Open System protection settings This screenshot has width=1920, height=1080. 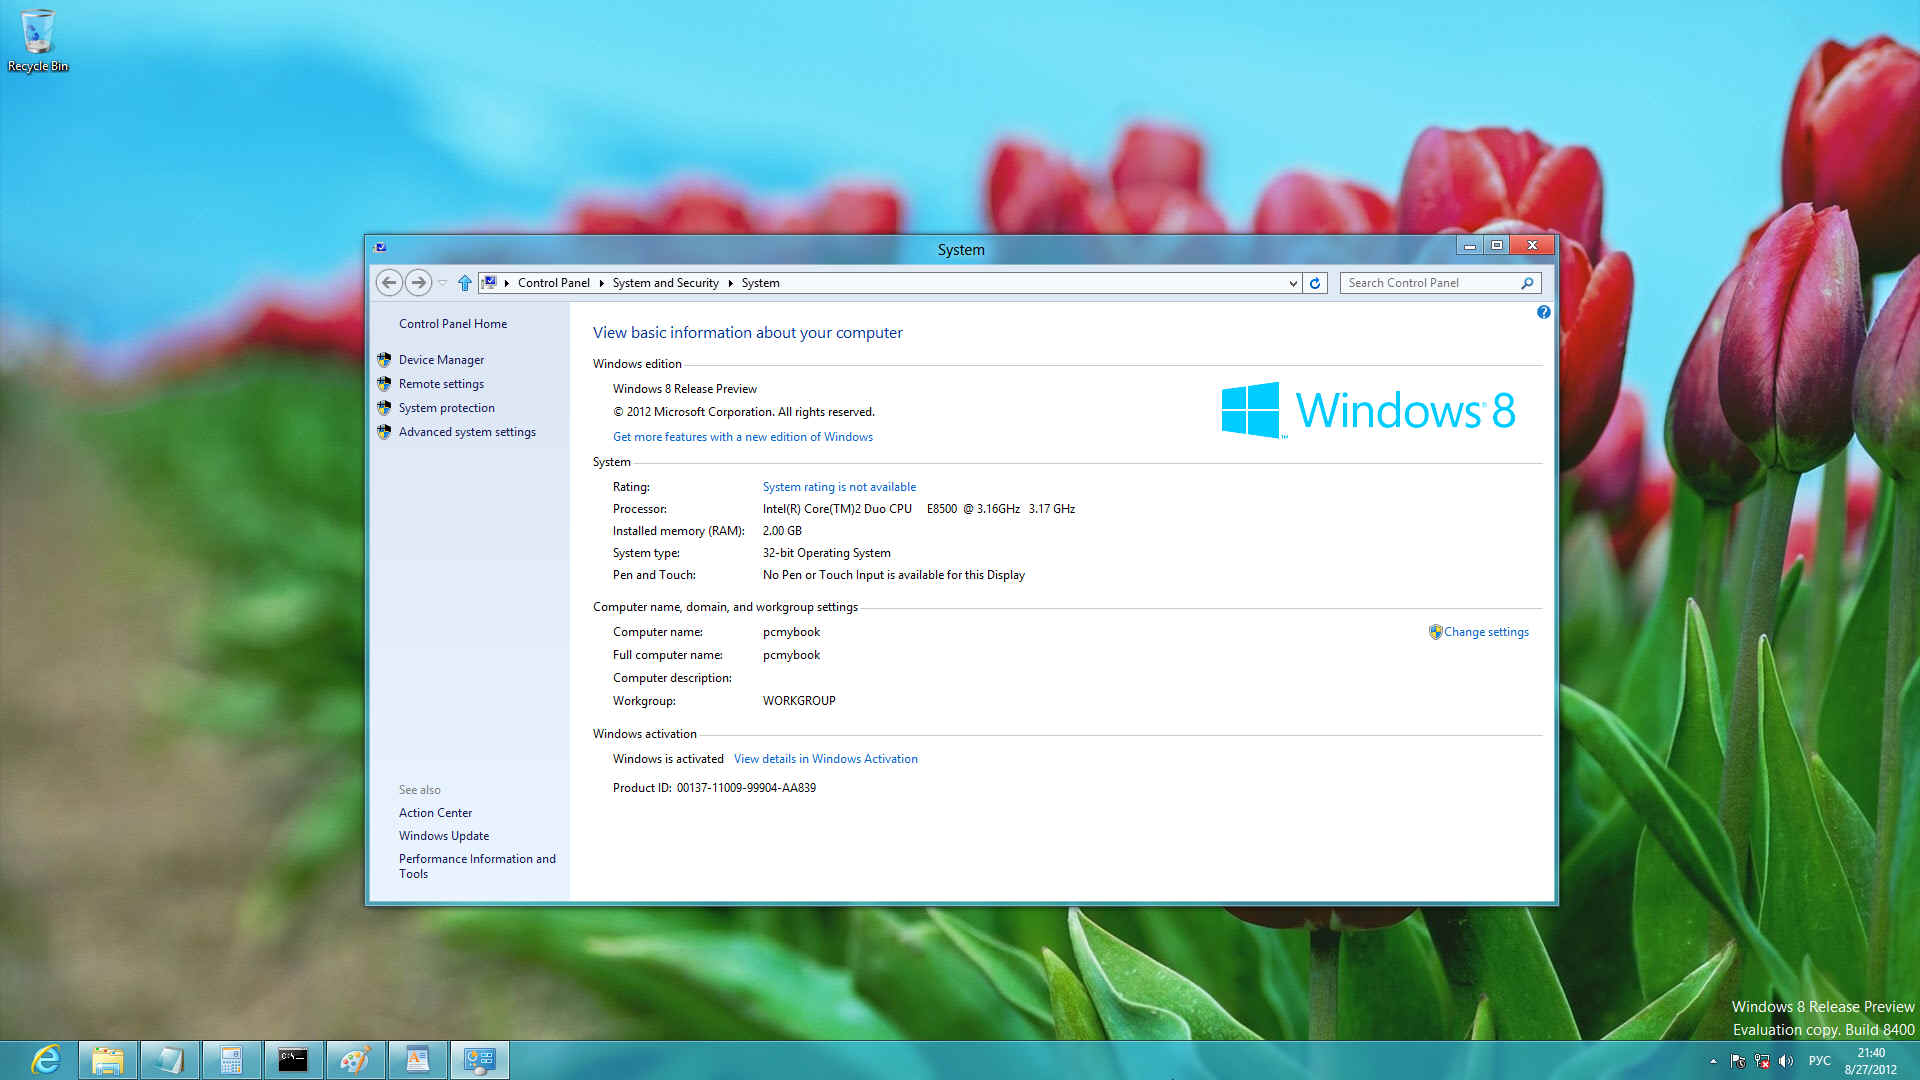[x=447, y=407]
